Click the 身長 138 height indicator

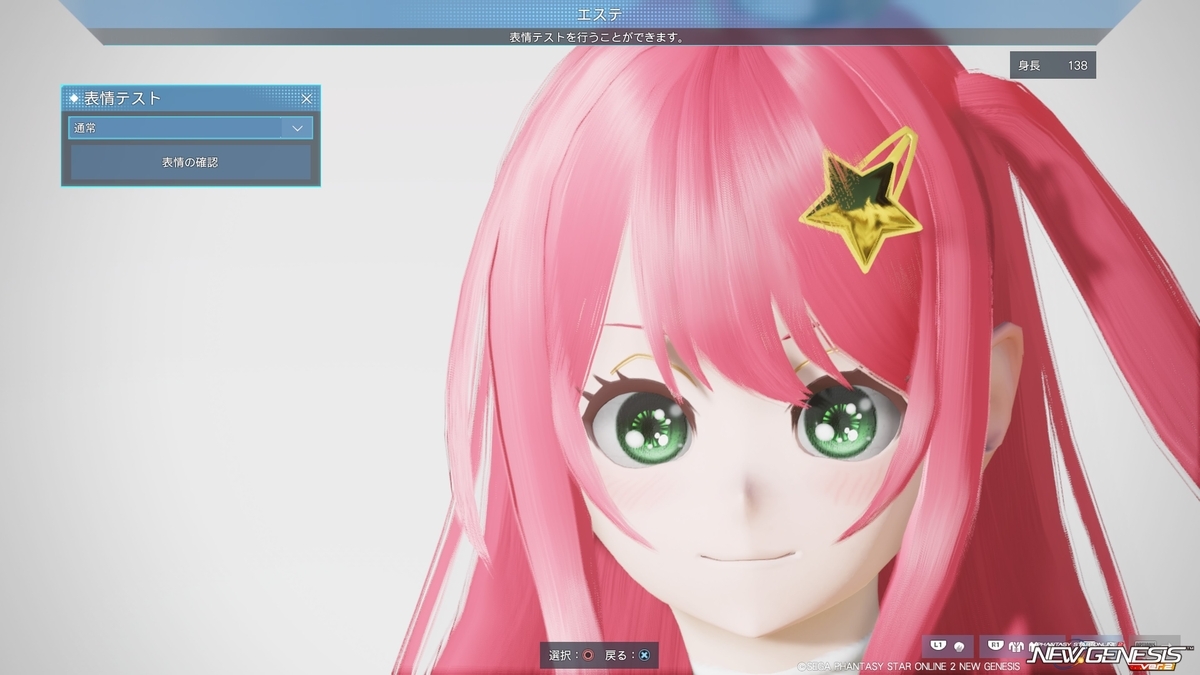pos(1053,65)
